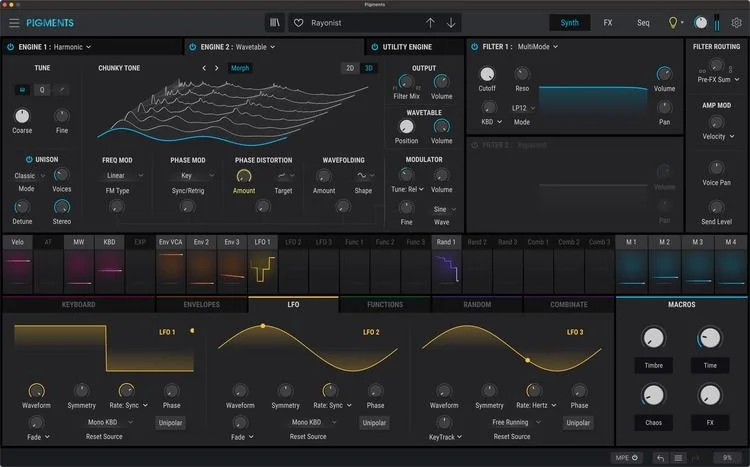
Task: Select the Env VCA modulation source
Action: pos(171,264)
